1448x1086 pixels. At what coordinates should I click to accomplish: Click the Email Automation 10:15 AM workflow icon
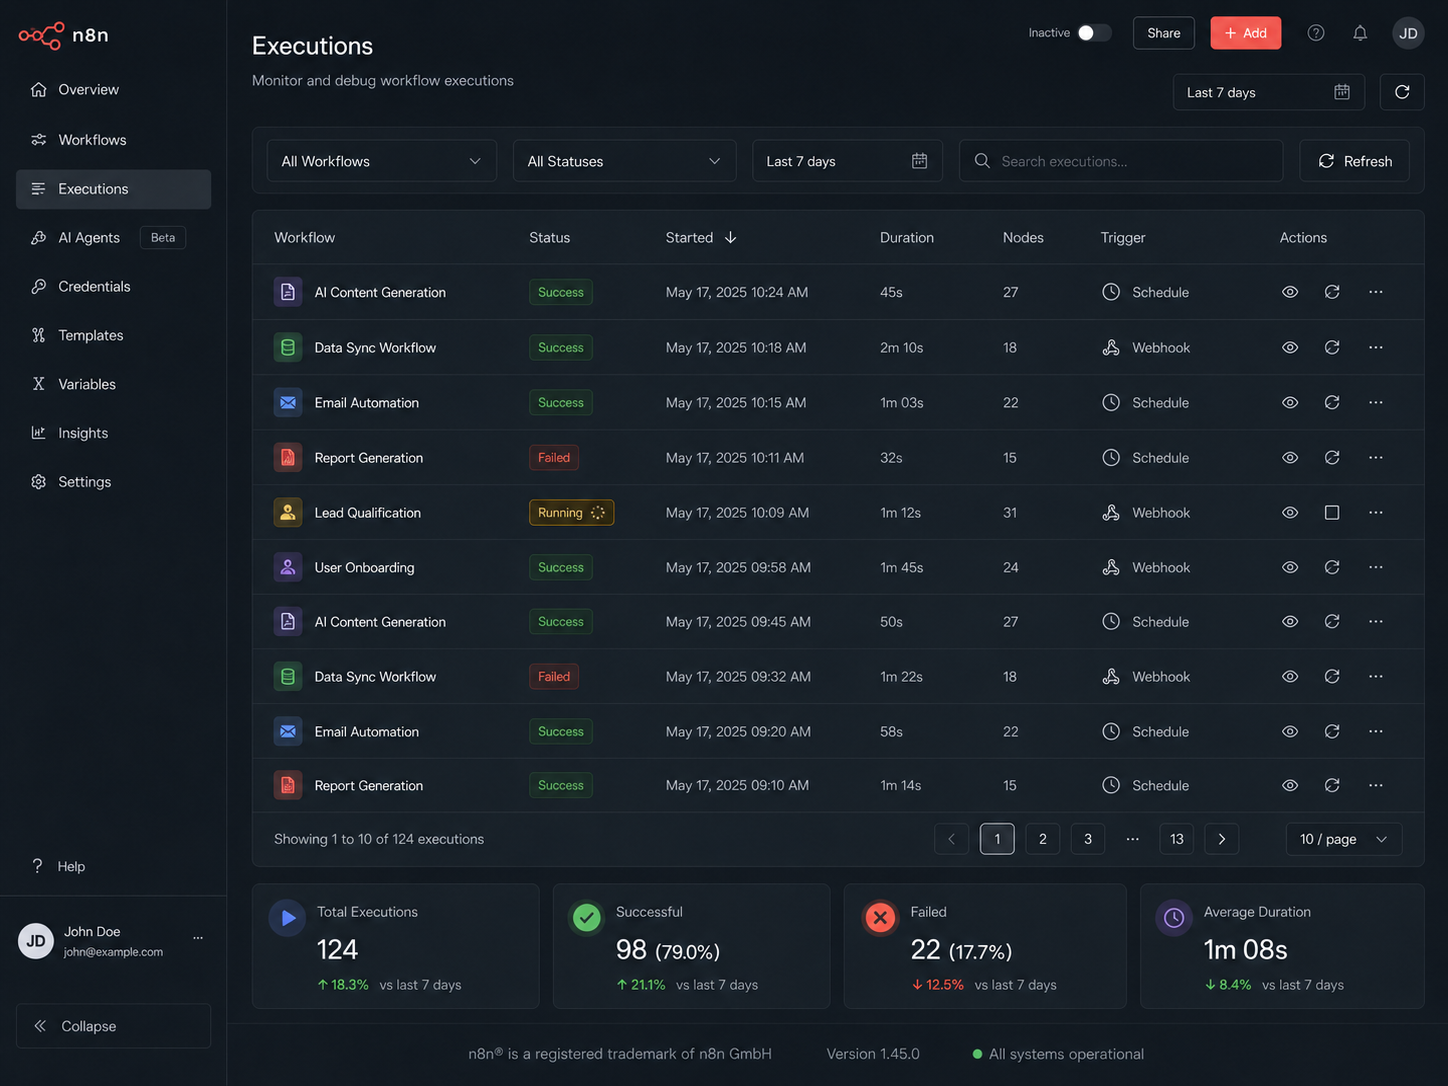[x=288, y=402]
